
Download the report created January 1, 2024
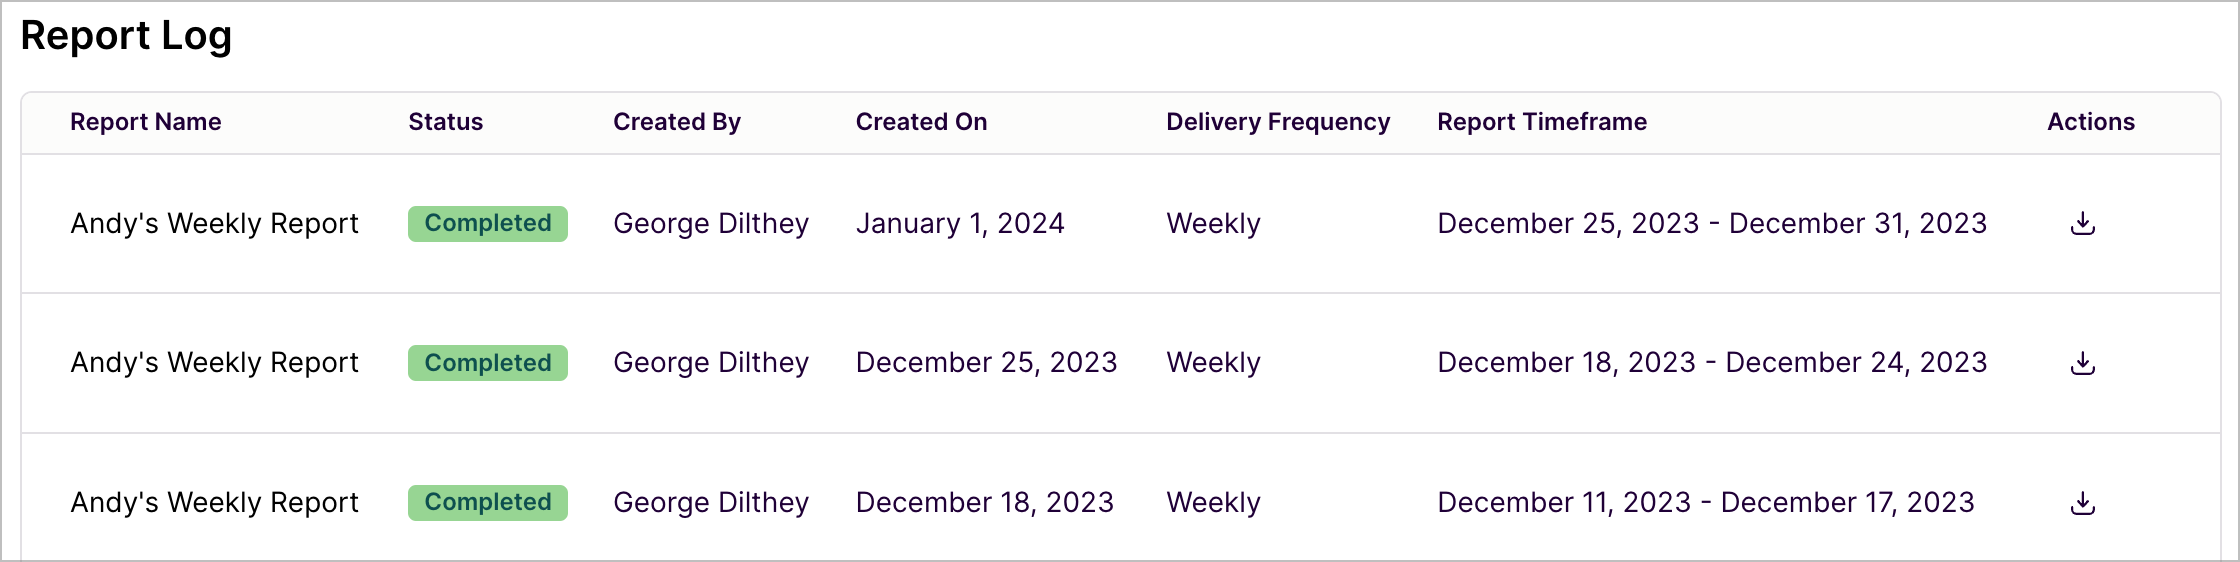pos(2082,224)
